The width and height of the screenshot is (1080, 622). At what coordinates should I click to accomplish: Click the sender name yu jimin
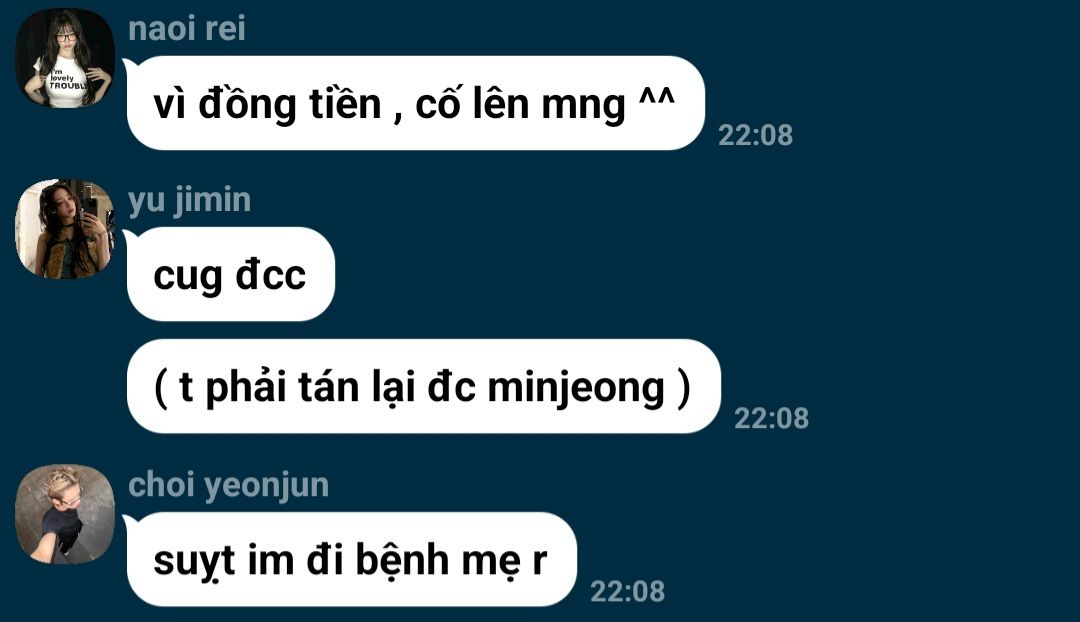click(x=189, y=200)
